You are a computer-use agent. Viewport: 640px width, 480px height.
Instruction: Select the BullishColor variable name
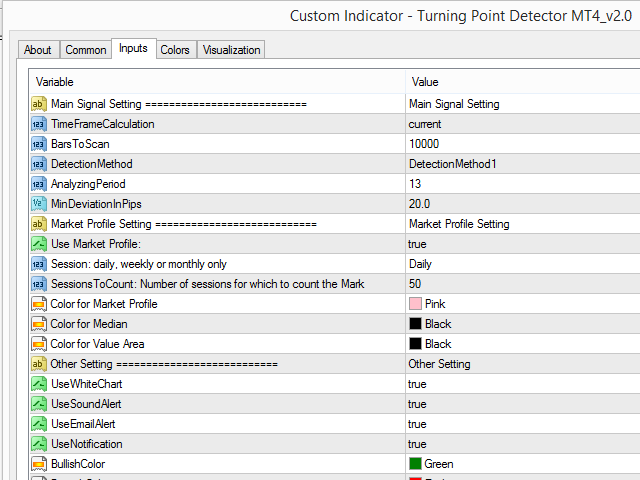tap(78, 464)
